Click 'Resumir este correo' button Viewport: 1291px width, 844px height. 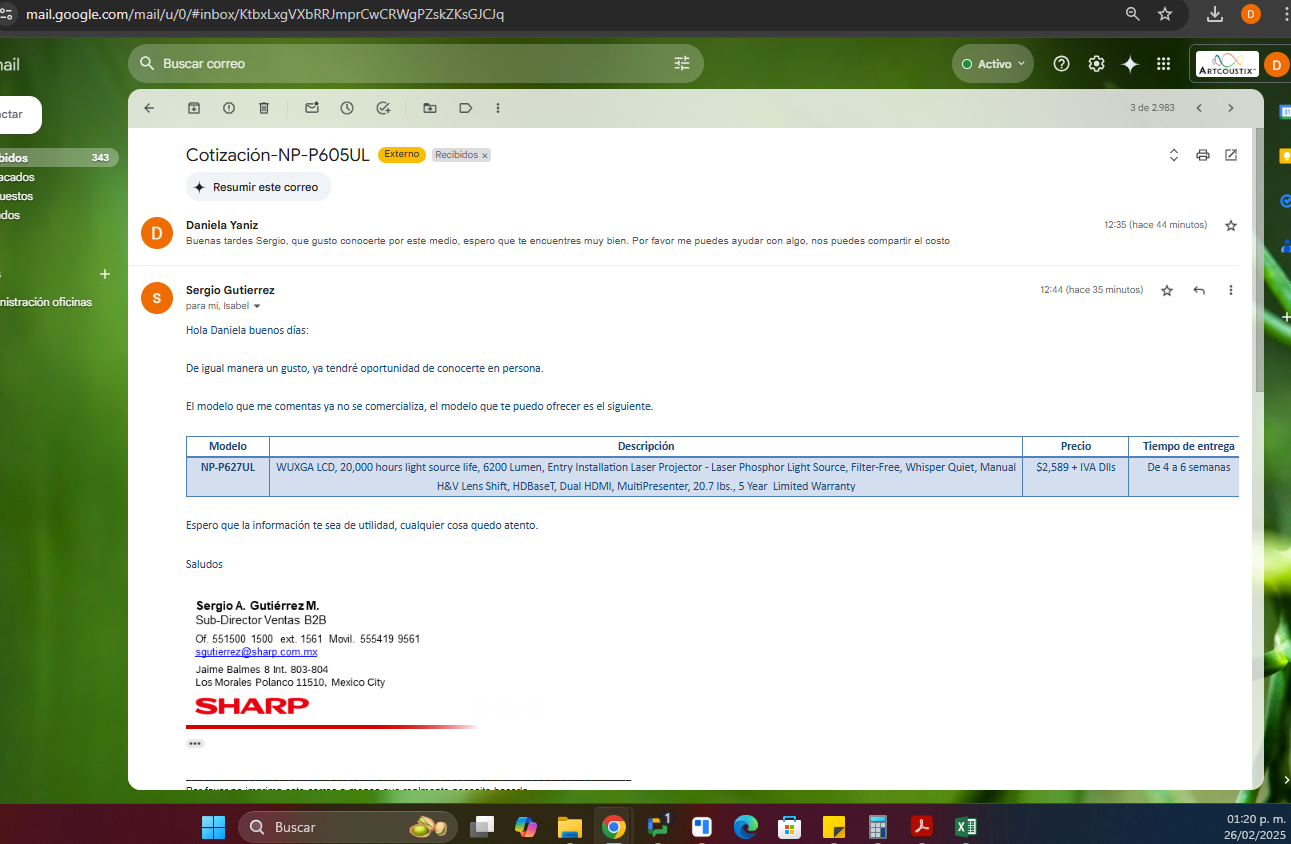pyautogui.click(x=258, y=187)
